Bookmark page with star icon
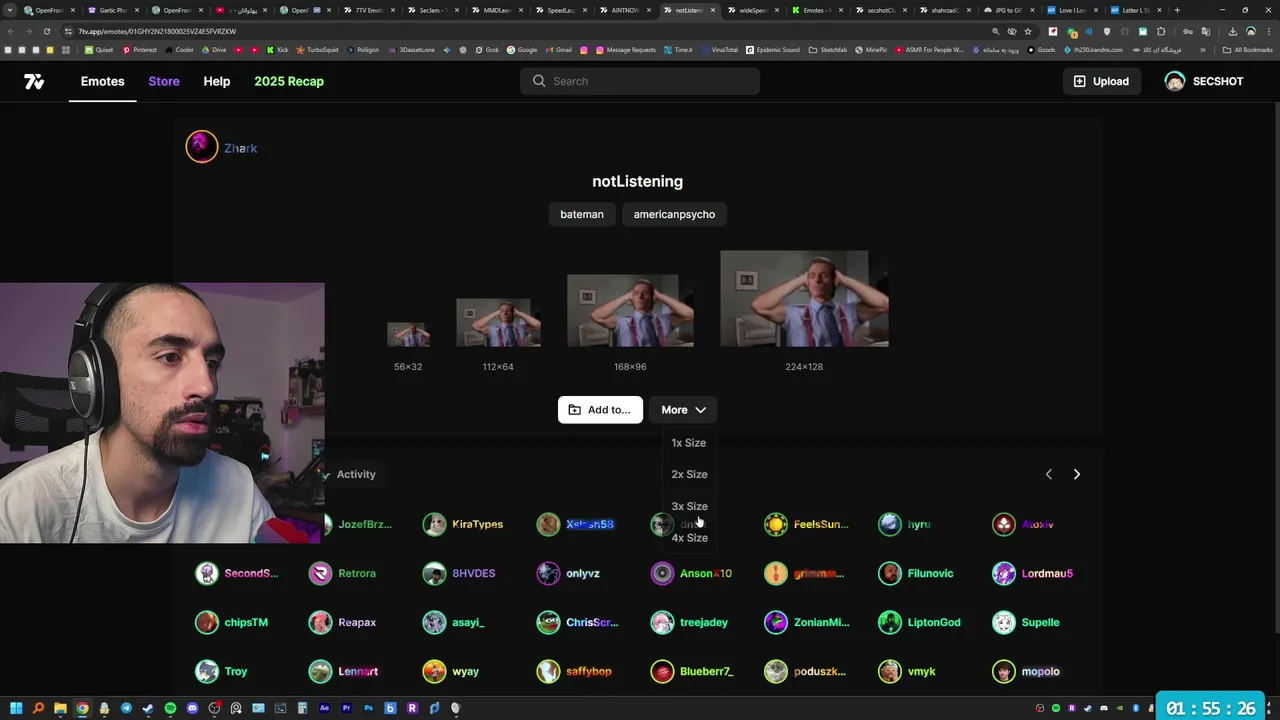 coord(1027,31)
